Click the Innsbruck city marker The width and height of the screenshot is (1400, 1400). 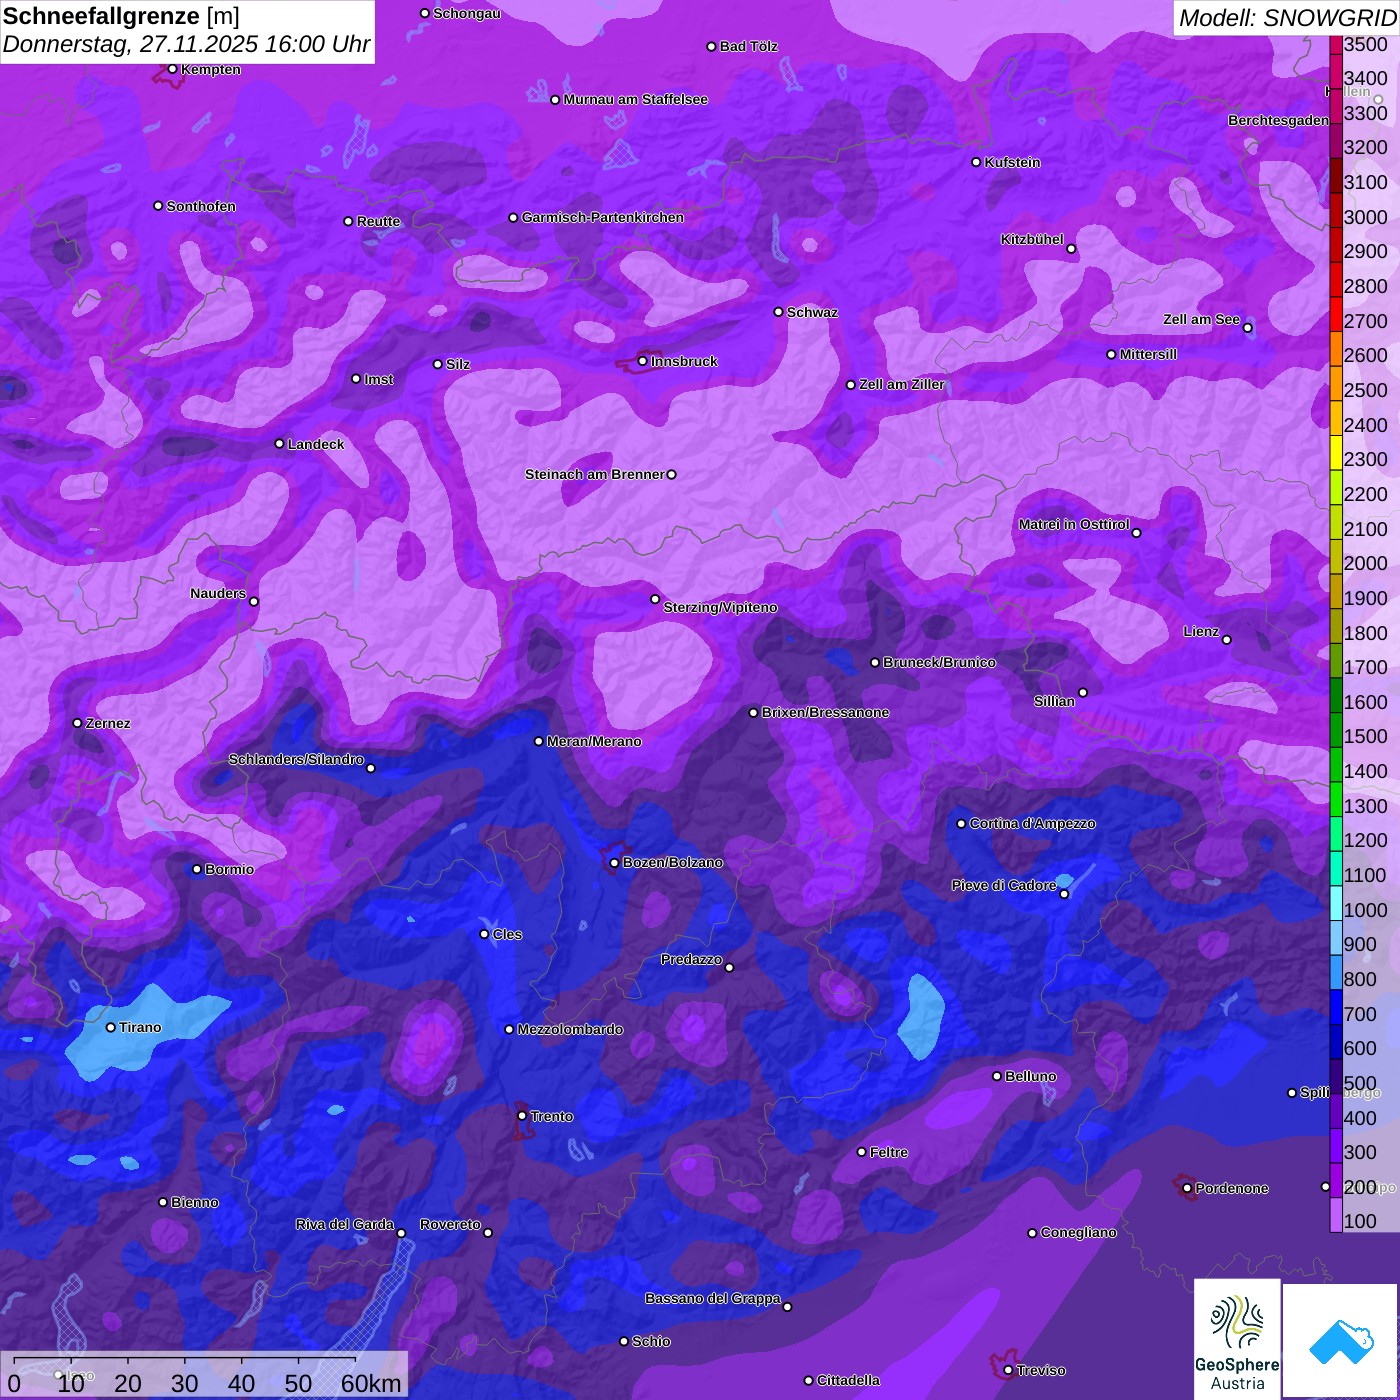[643, 361]
